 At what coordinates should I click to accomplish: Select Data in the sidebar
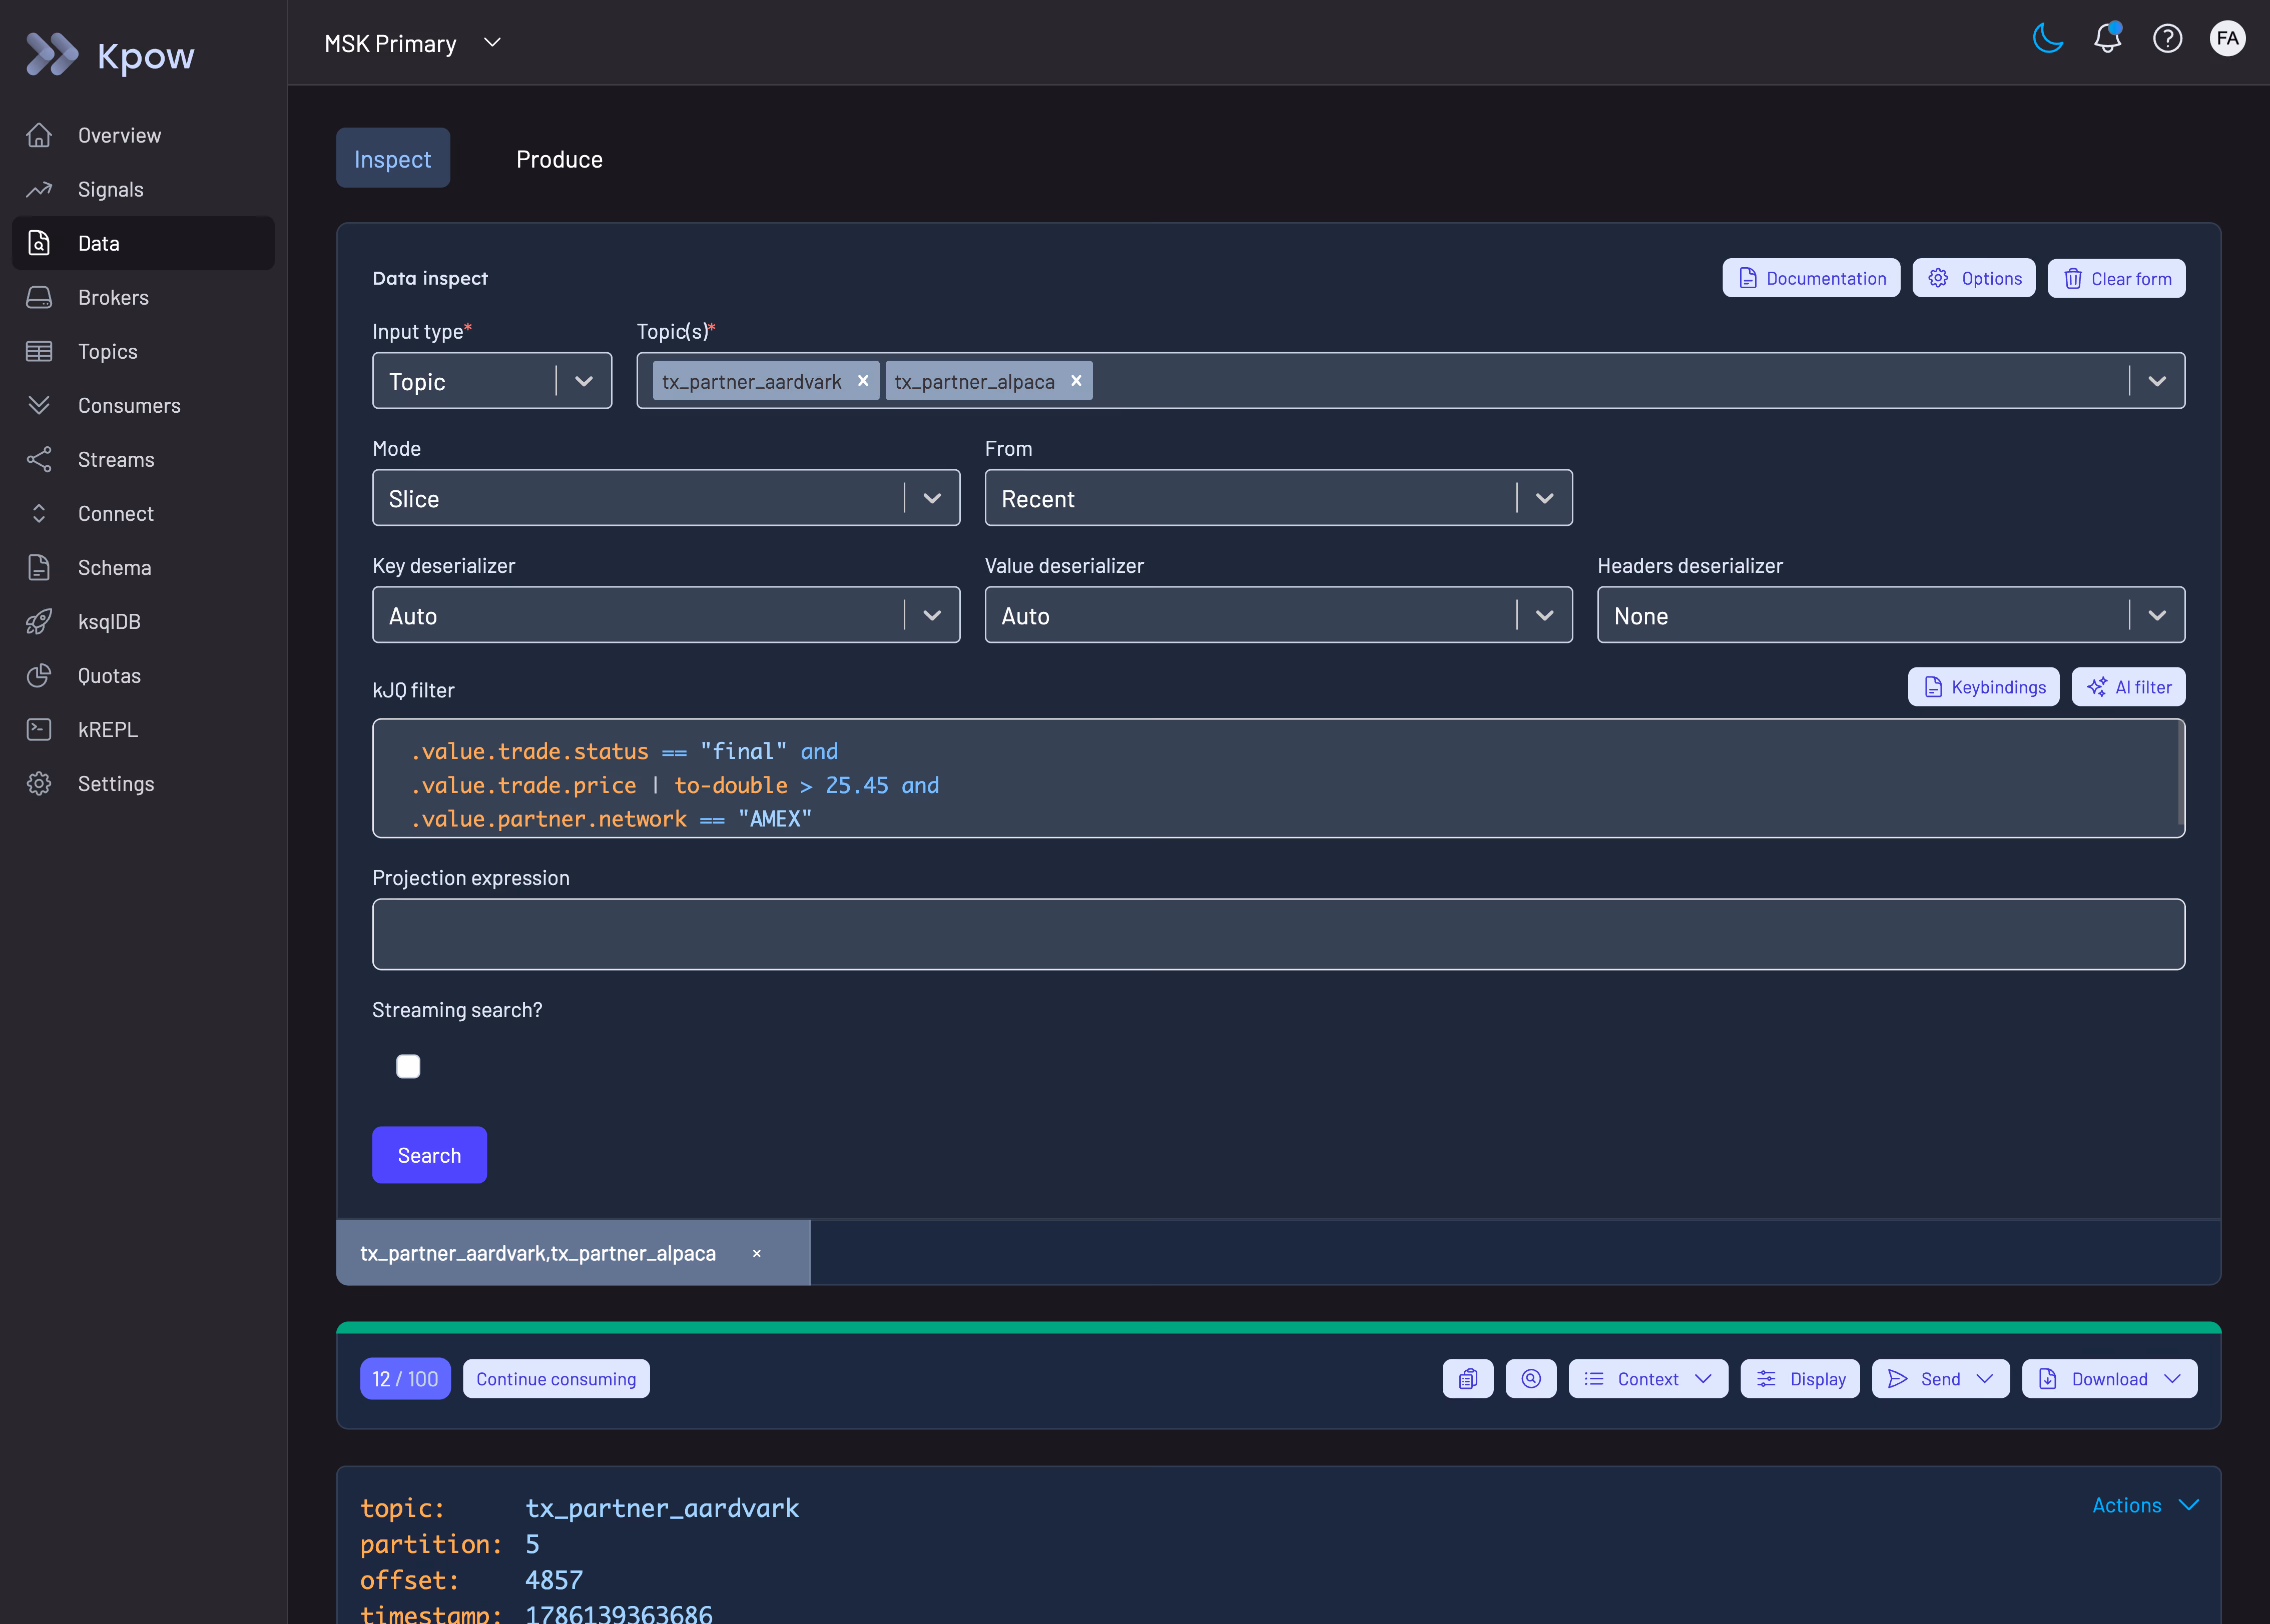[x=143, y=243]
